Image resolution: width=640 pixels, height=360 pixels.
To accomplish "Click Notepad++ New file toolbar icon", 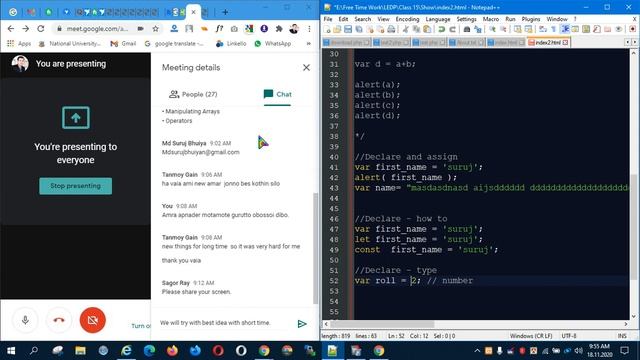I will [x=327, y=29].
